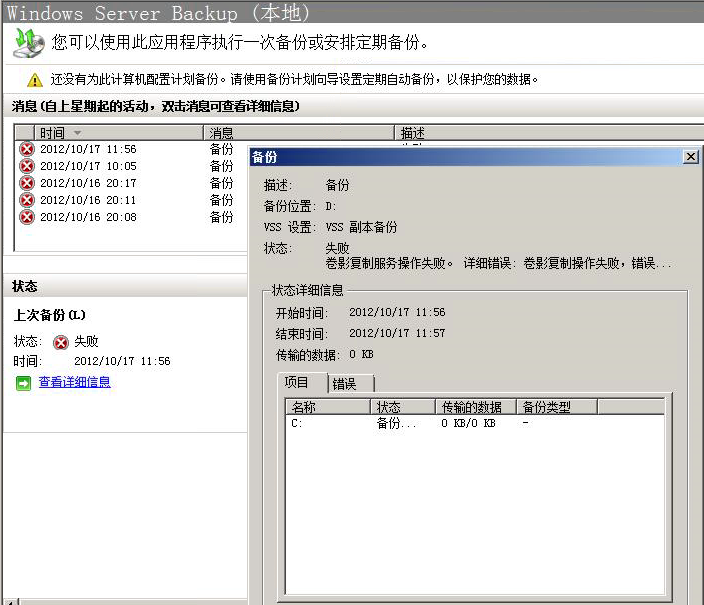The image size is (704, 605).
Task: Click the 描述 column header in messages list
Action: 549,133
